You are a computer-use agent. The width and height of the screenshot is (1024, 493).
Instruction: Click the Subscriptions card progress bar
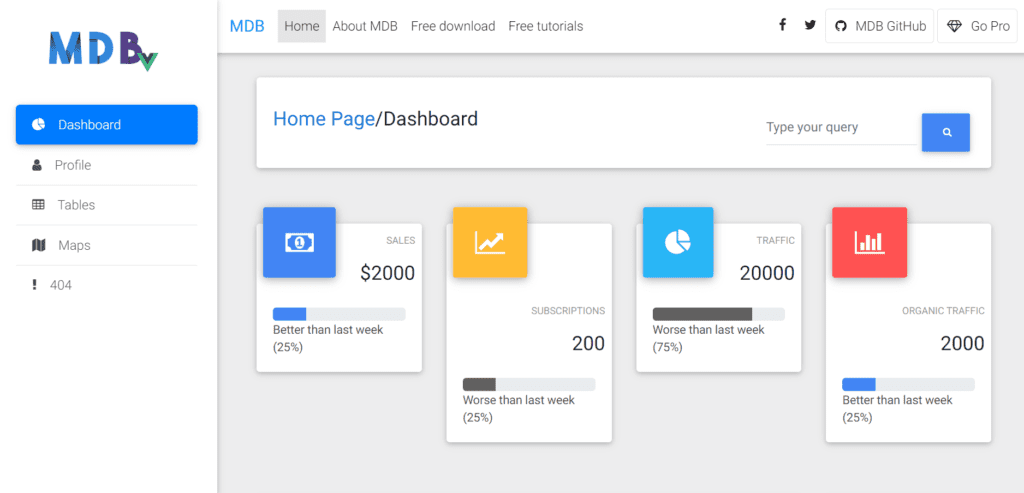[x=529, y=384]
